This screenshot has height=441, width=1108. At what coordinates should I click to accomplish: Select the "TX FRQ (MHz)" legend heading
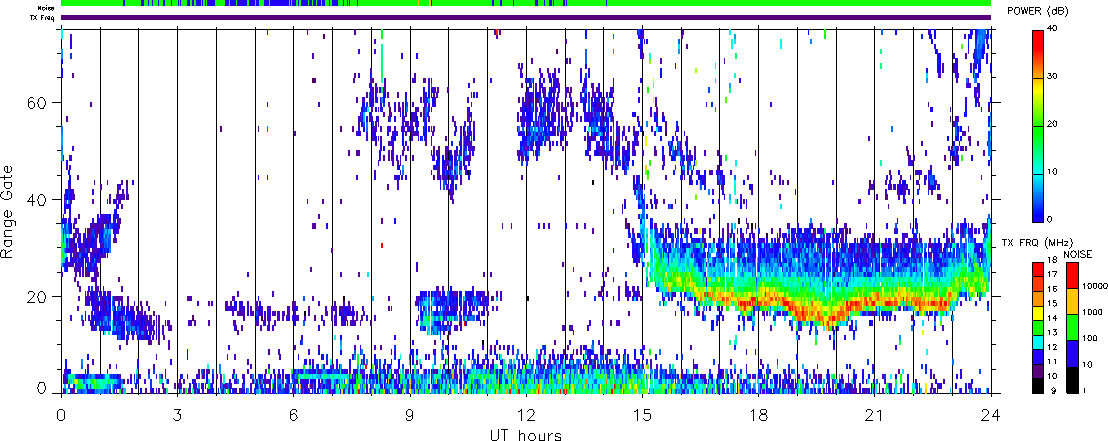click(x=1039, y=243)
